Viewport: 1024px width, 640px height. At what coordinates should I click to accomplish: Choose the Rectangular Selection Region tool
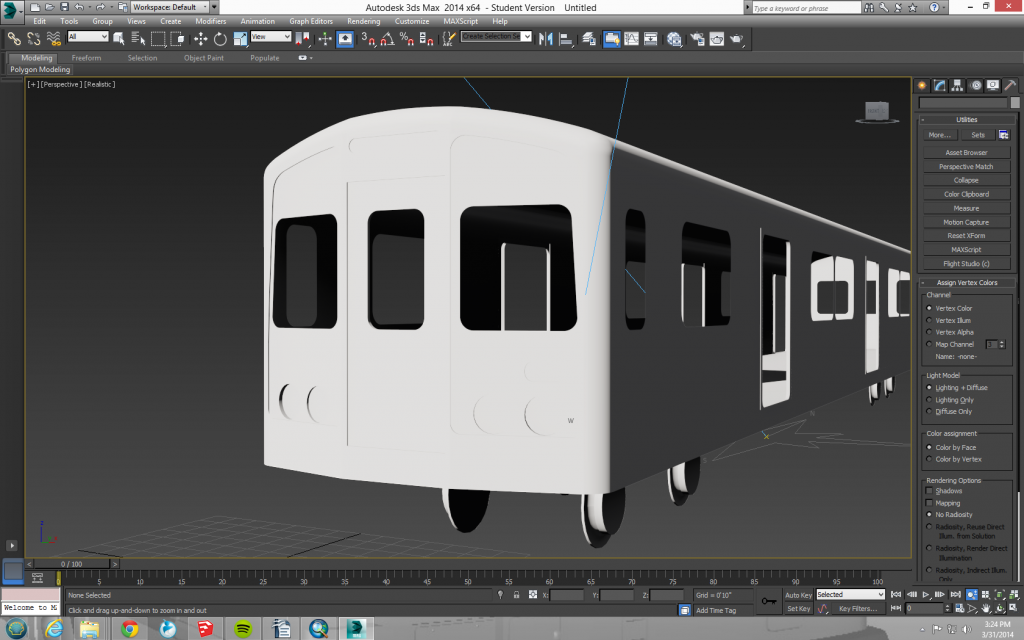158,39
